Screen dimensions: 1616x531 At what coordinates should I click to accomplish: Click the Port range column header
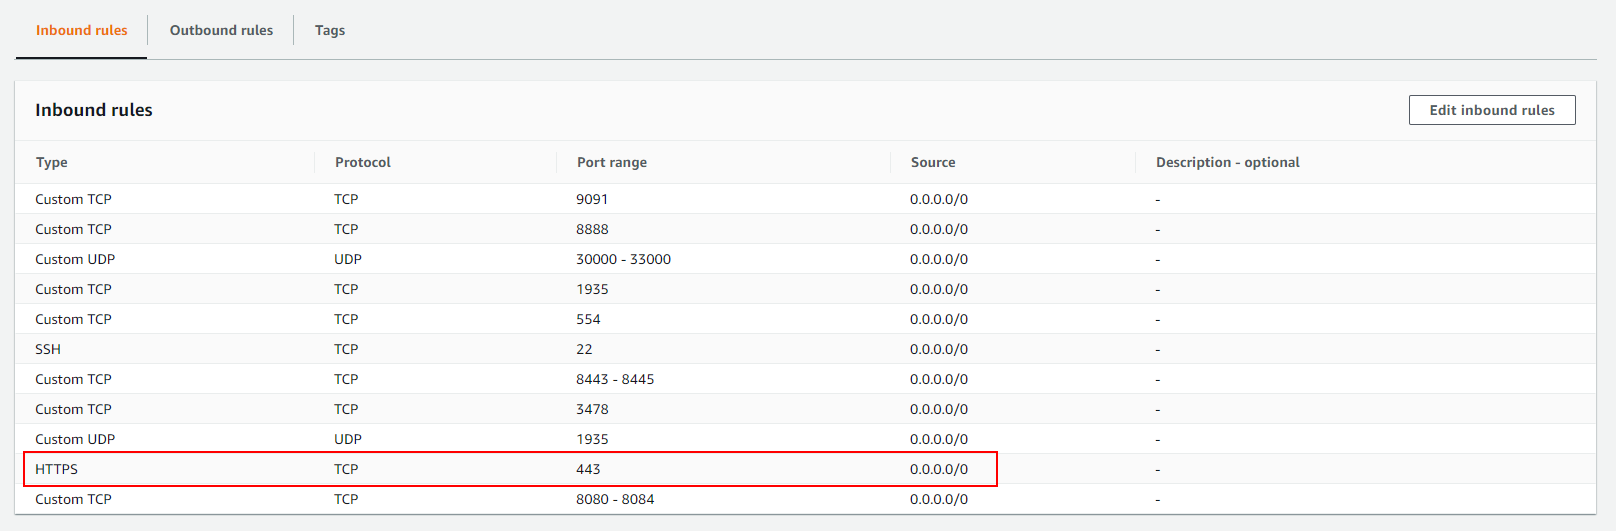(x=611, y=162)
